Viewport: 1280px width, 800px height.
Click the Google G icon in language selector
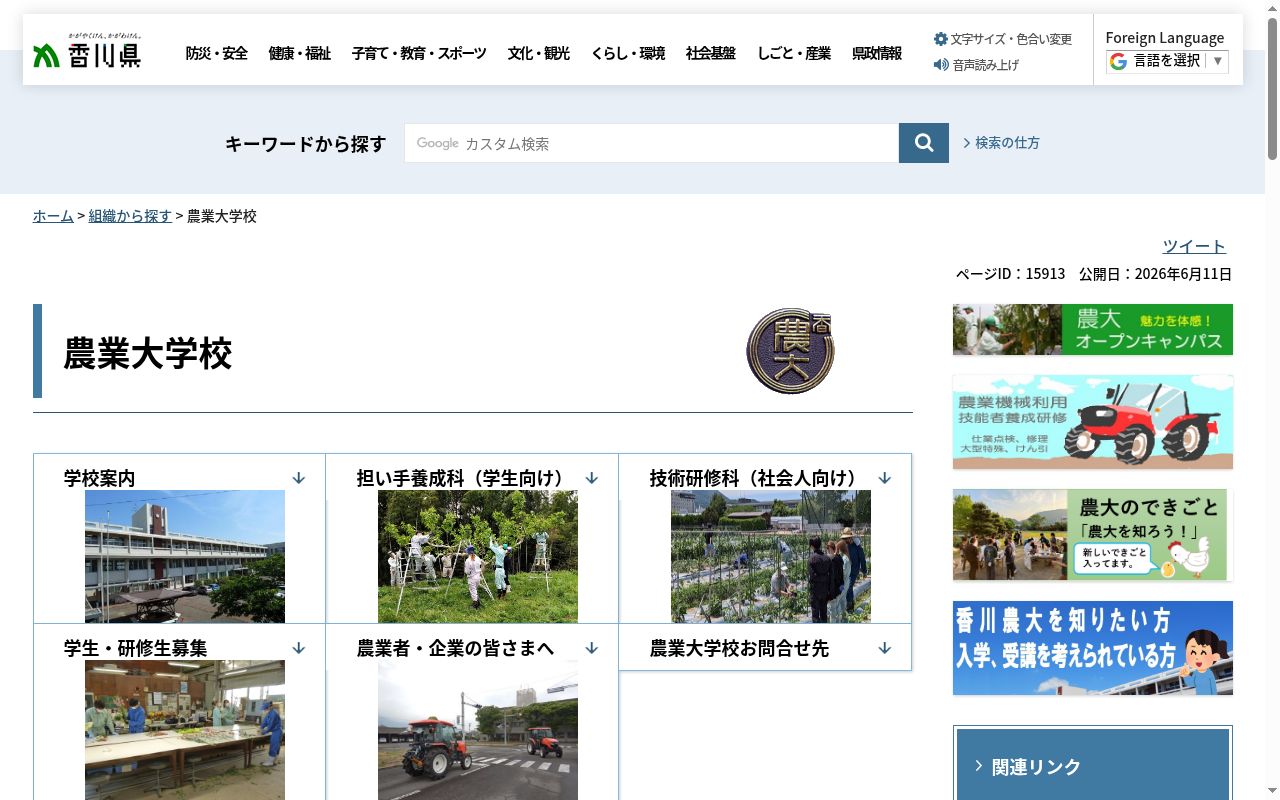[1118, 61]
